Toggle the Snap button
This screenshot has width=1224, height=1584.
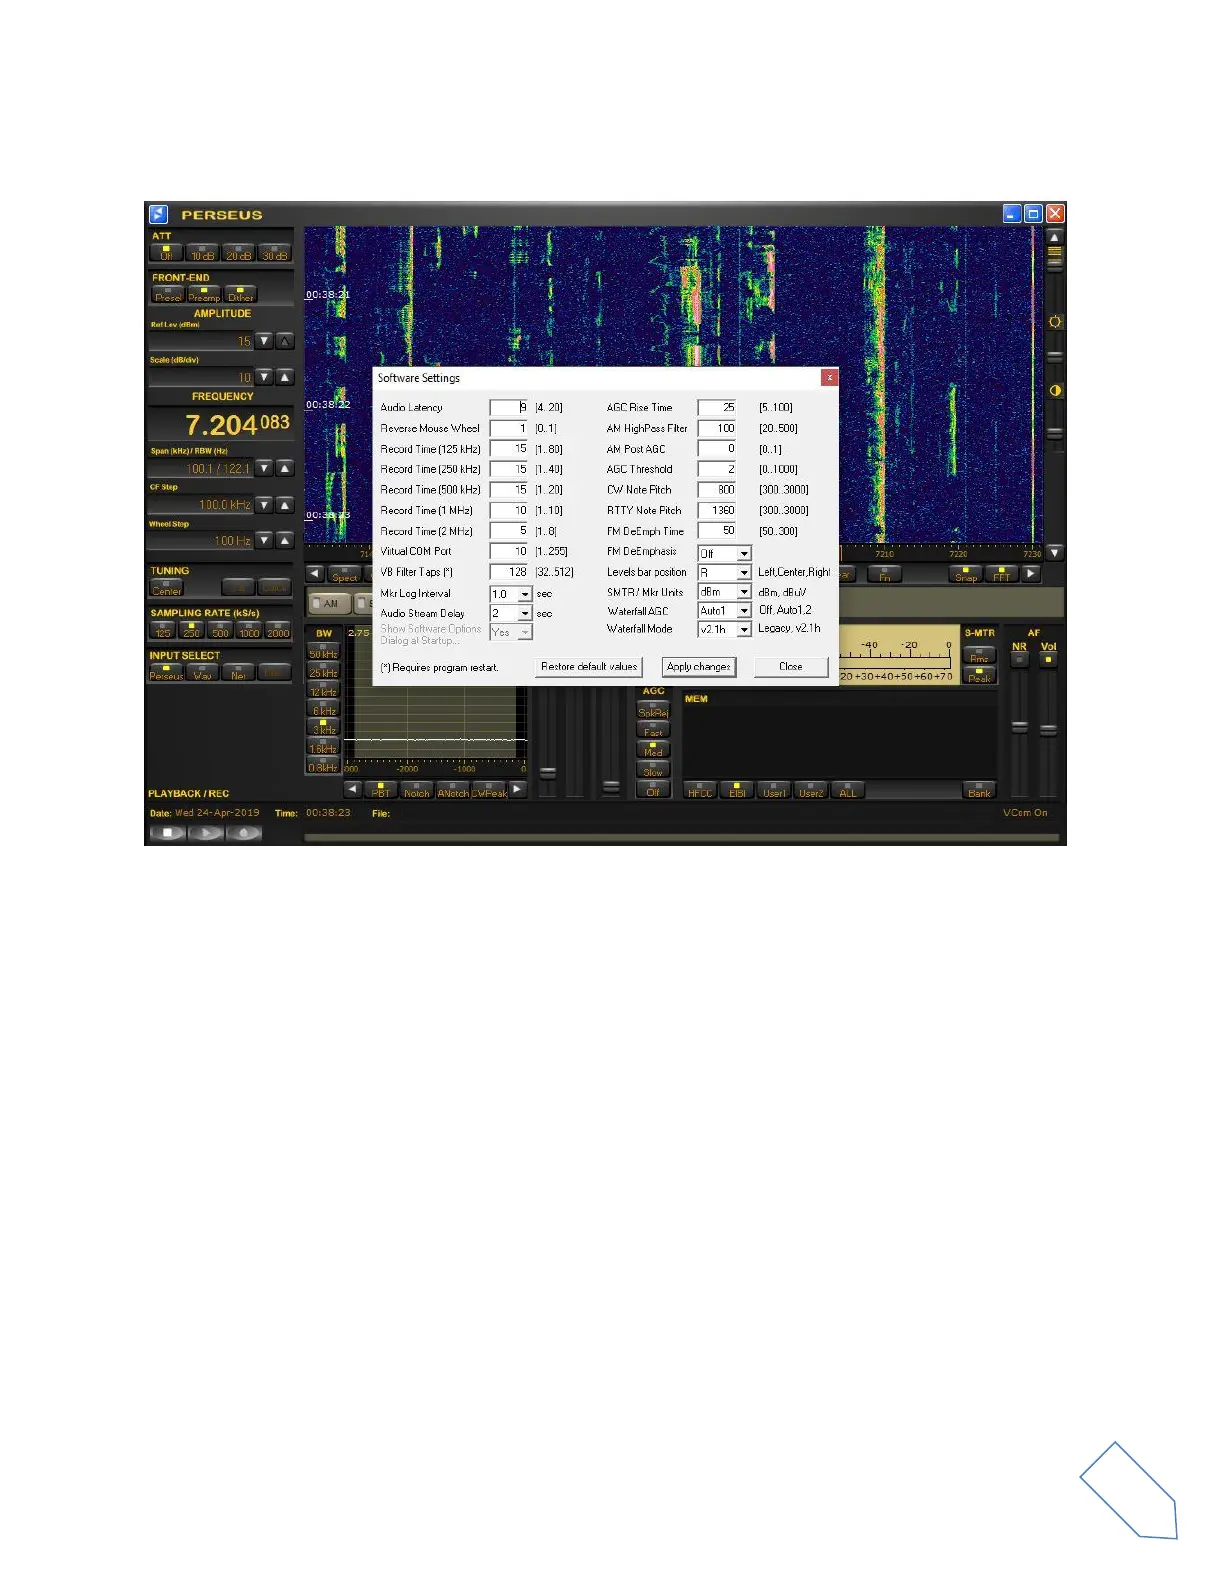click(966, 574)
